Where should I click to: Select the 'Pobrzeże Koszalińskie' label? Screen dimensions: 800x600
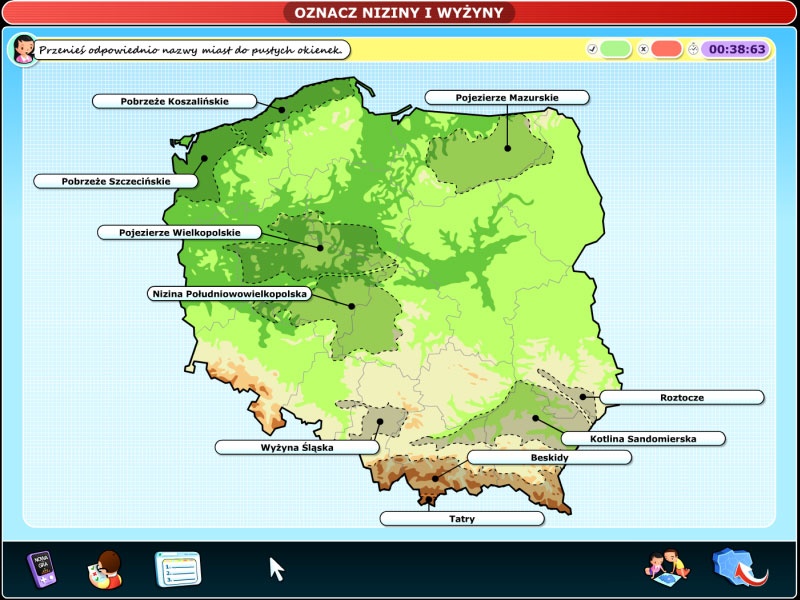175,101
